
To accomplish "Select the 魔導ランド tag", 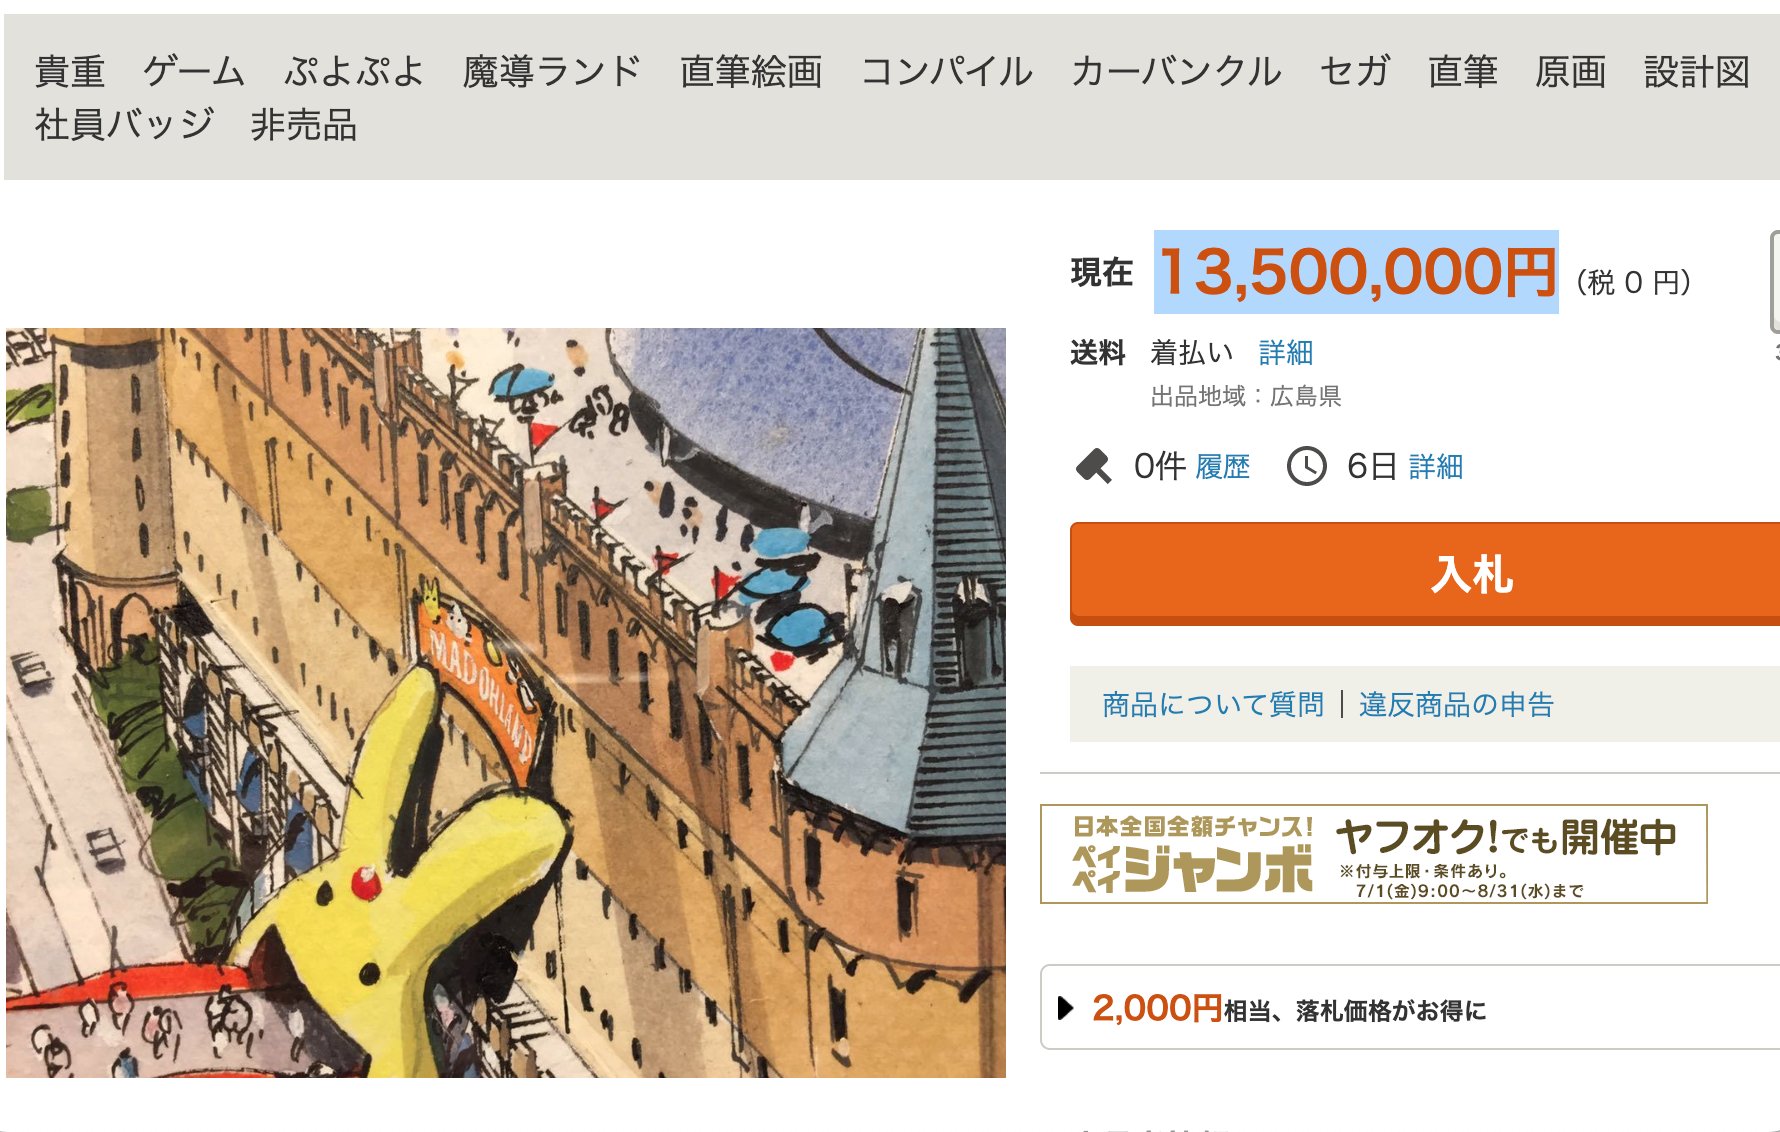I will [552, 71].
